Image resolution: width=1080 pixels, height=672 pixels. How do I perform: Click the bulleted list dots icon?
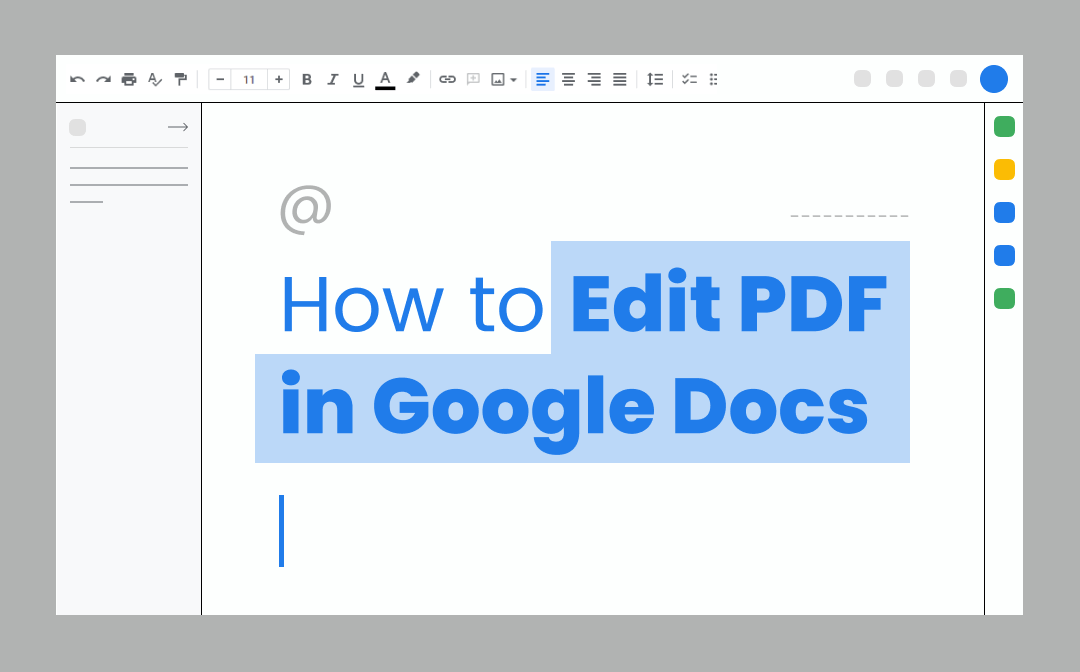714,80
